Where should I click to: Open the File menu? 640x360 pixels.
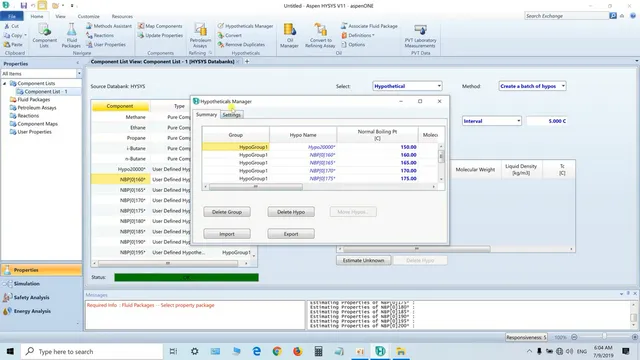click(x=12, y=16)
